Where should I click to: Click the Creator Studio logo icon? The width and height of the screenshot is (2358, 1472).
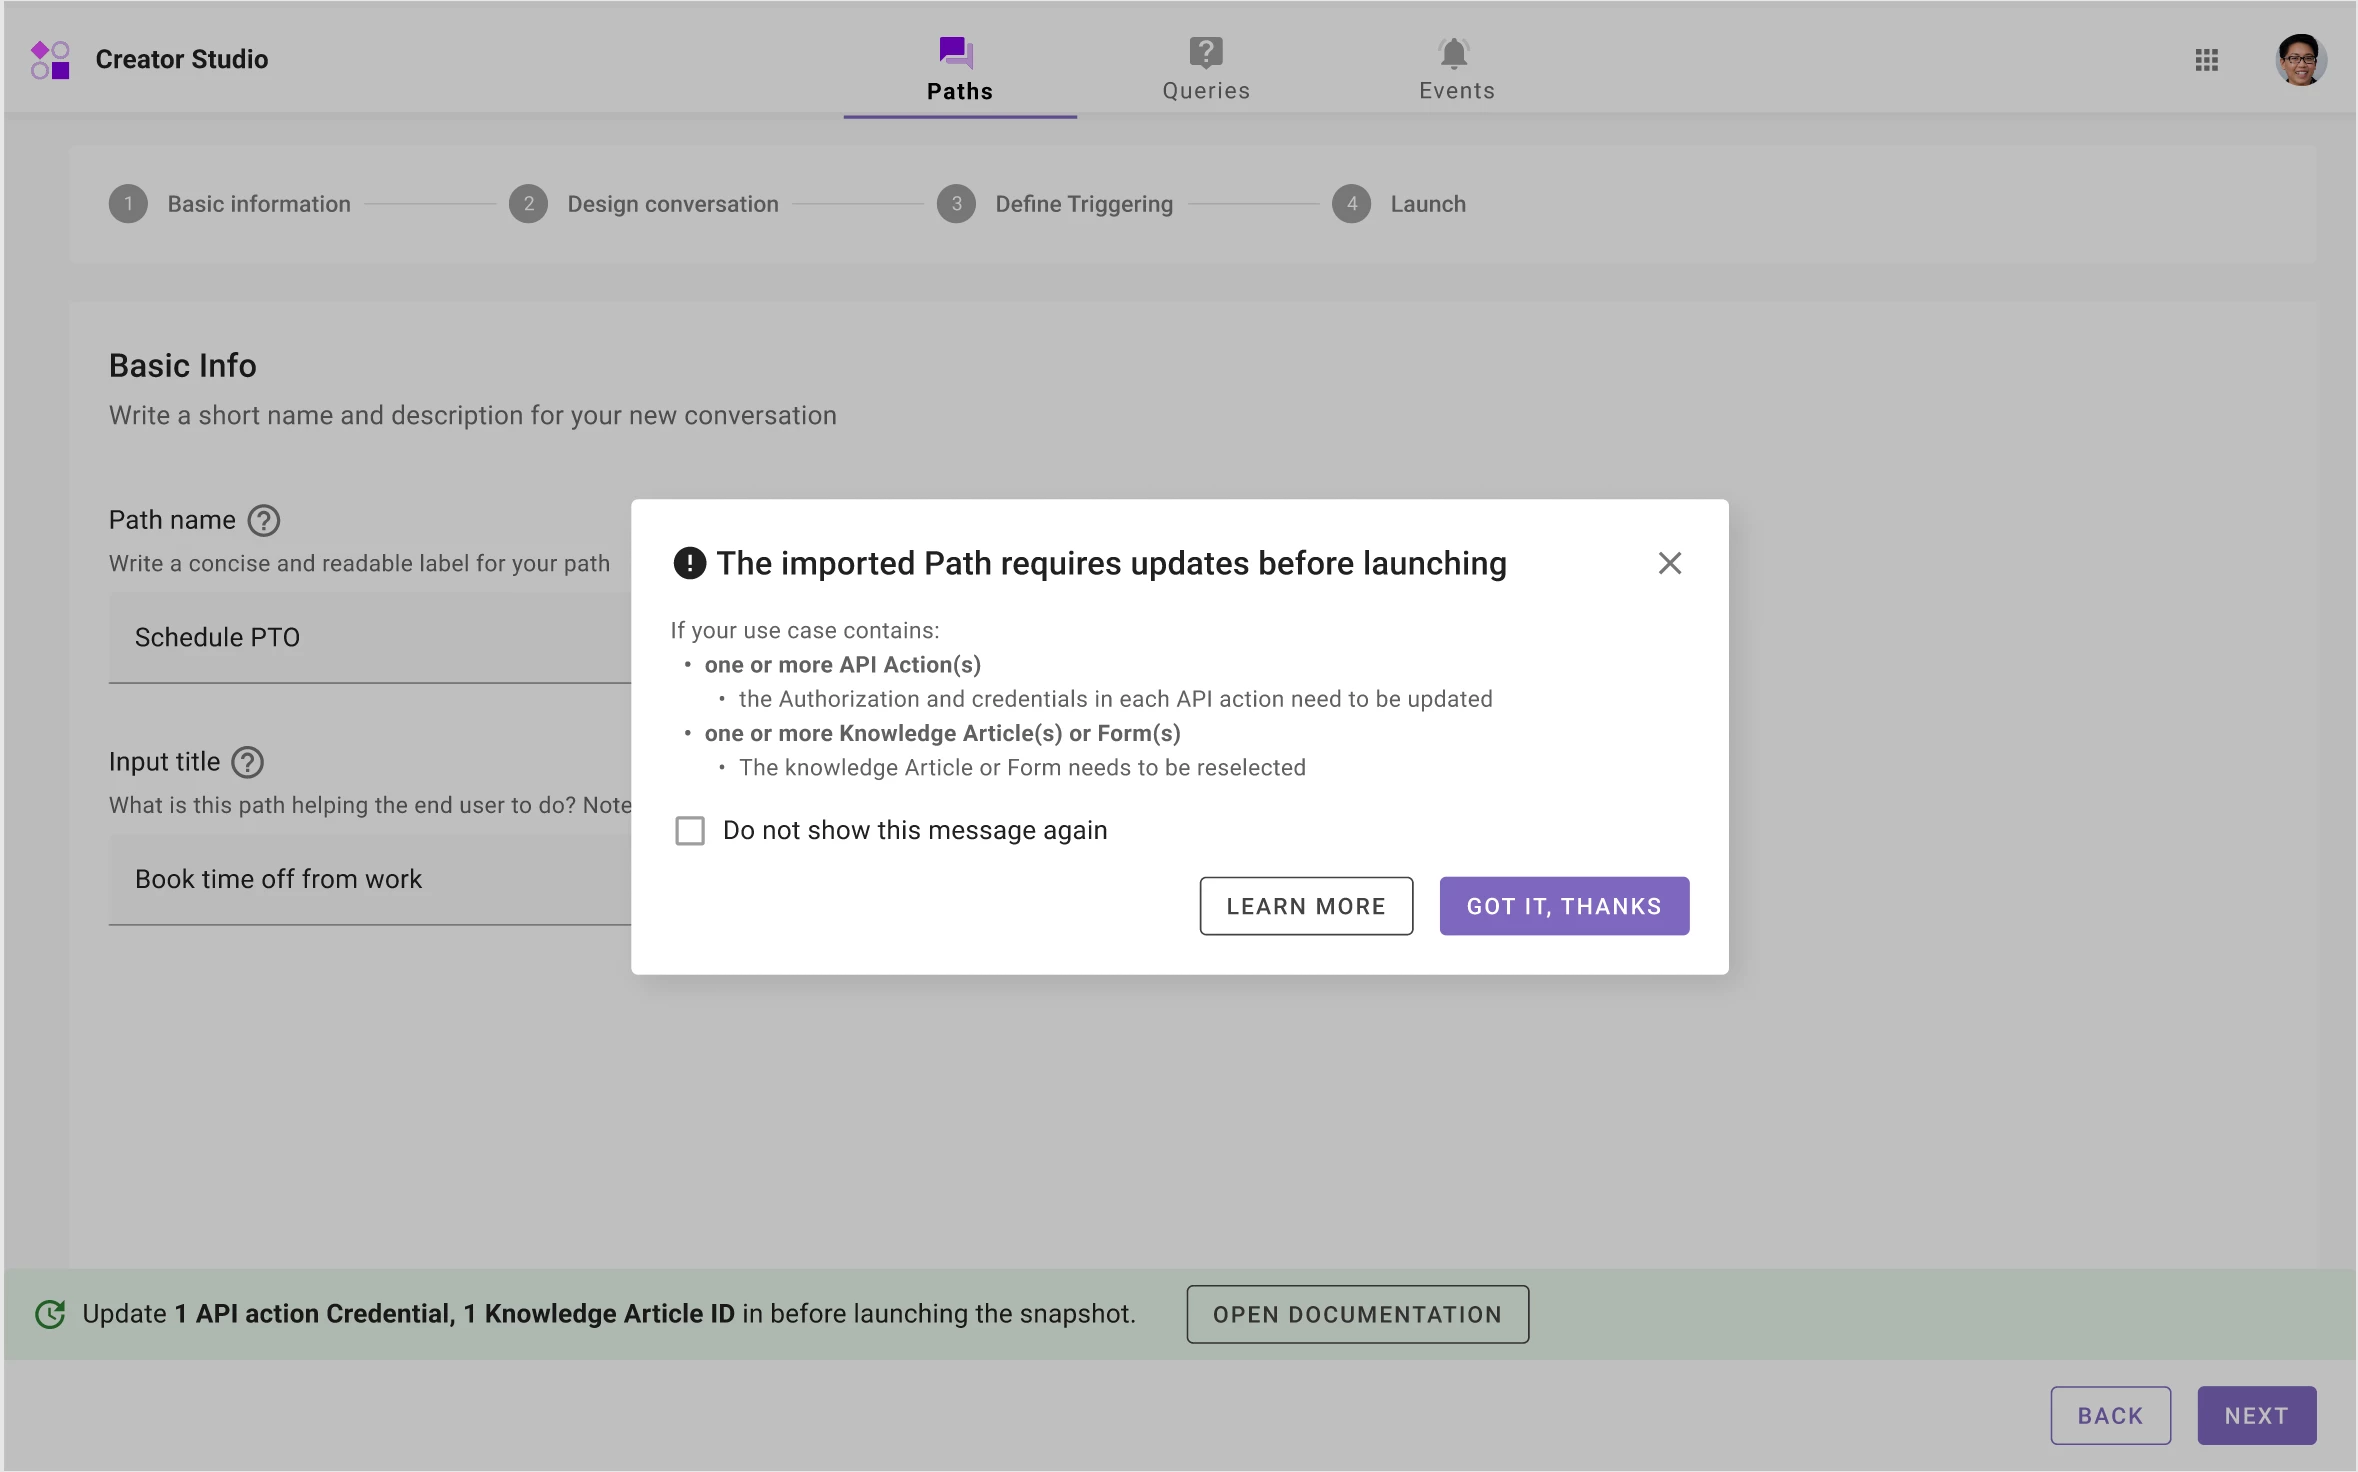coord(50,60)
